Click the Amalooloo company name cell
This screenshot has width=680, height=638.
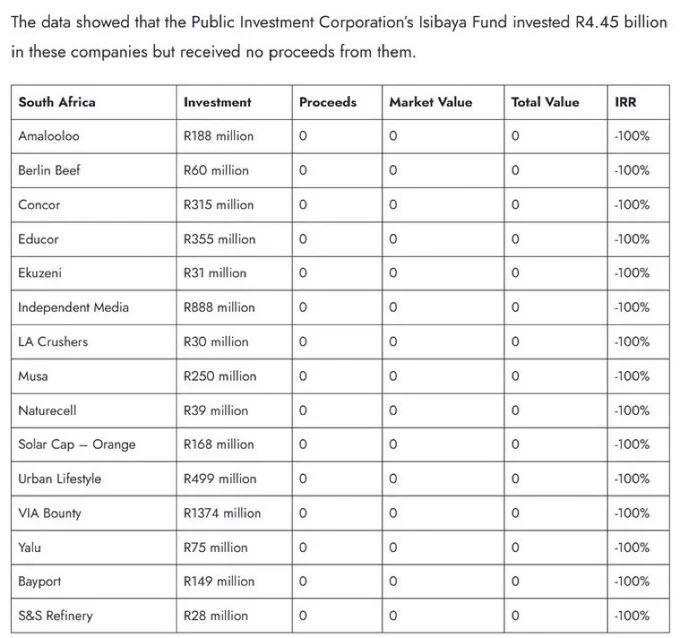(94, 136)
